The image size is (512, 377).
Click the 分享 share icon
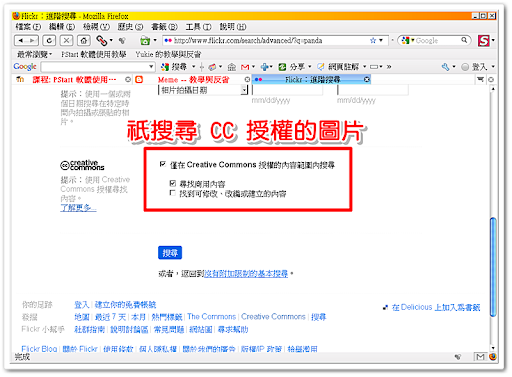pos(282,67)
